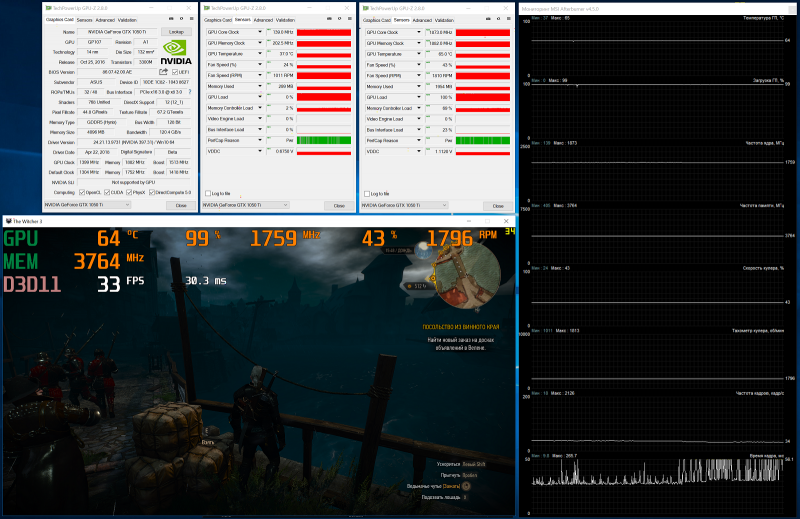
Task: Open GPU Core Clock dropdown beside 139.0 MHz
Action: [x=260, y=32]
